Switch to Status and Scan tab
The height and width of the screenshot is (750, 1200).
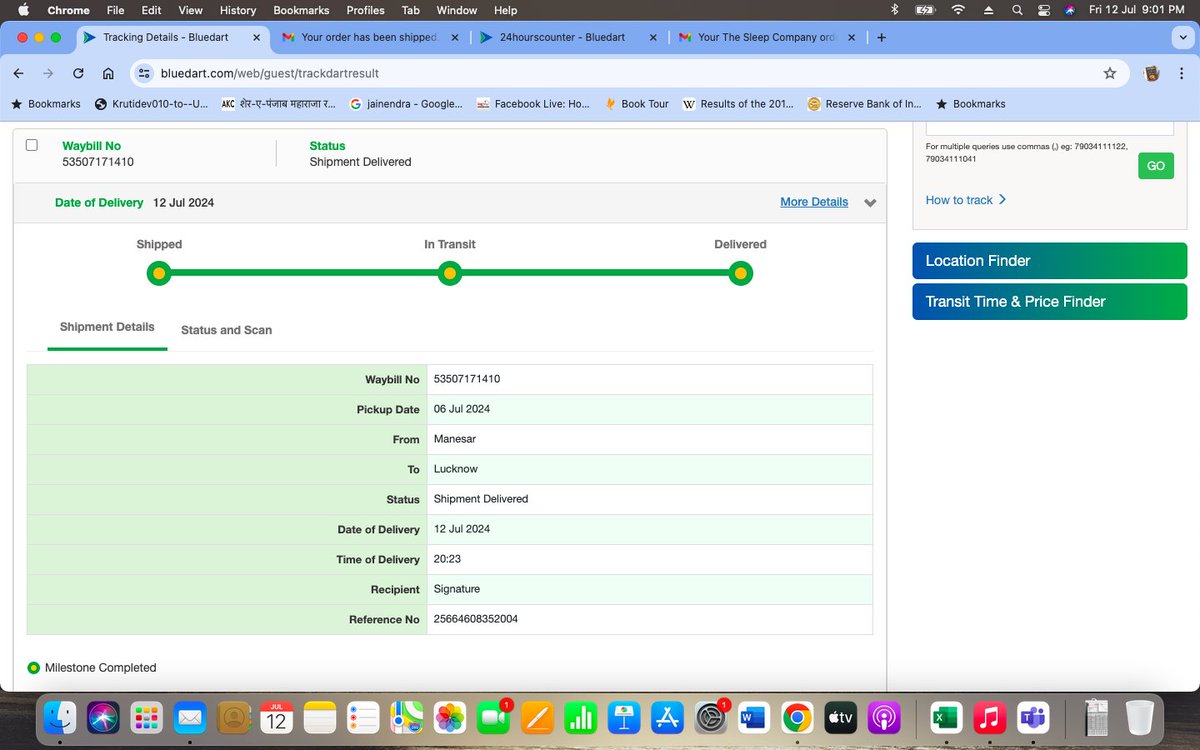click(226, 330)
